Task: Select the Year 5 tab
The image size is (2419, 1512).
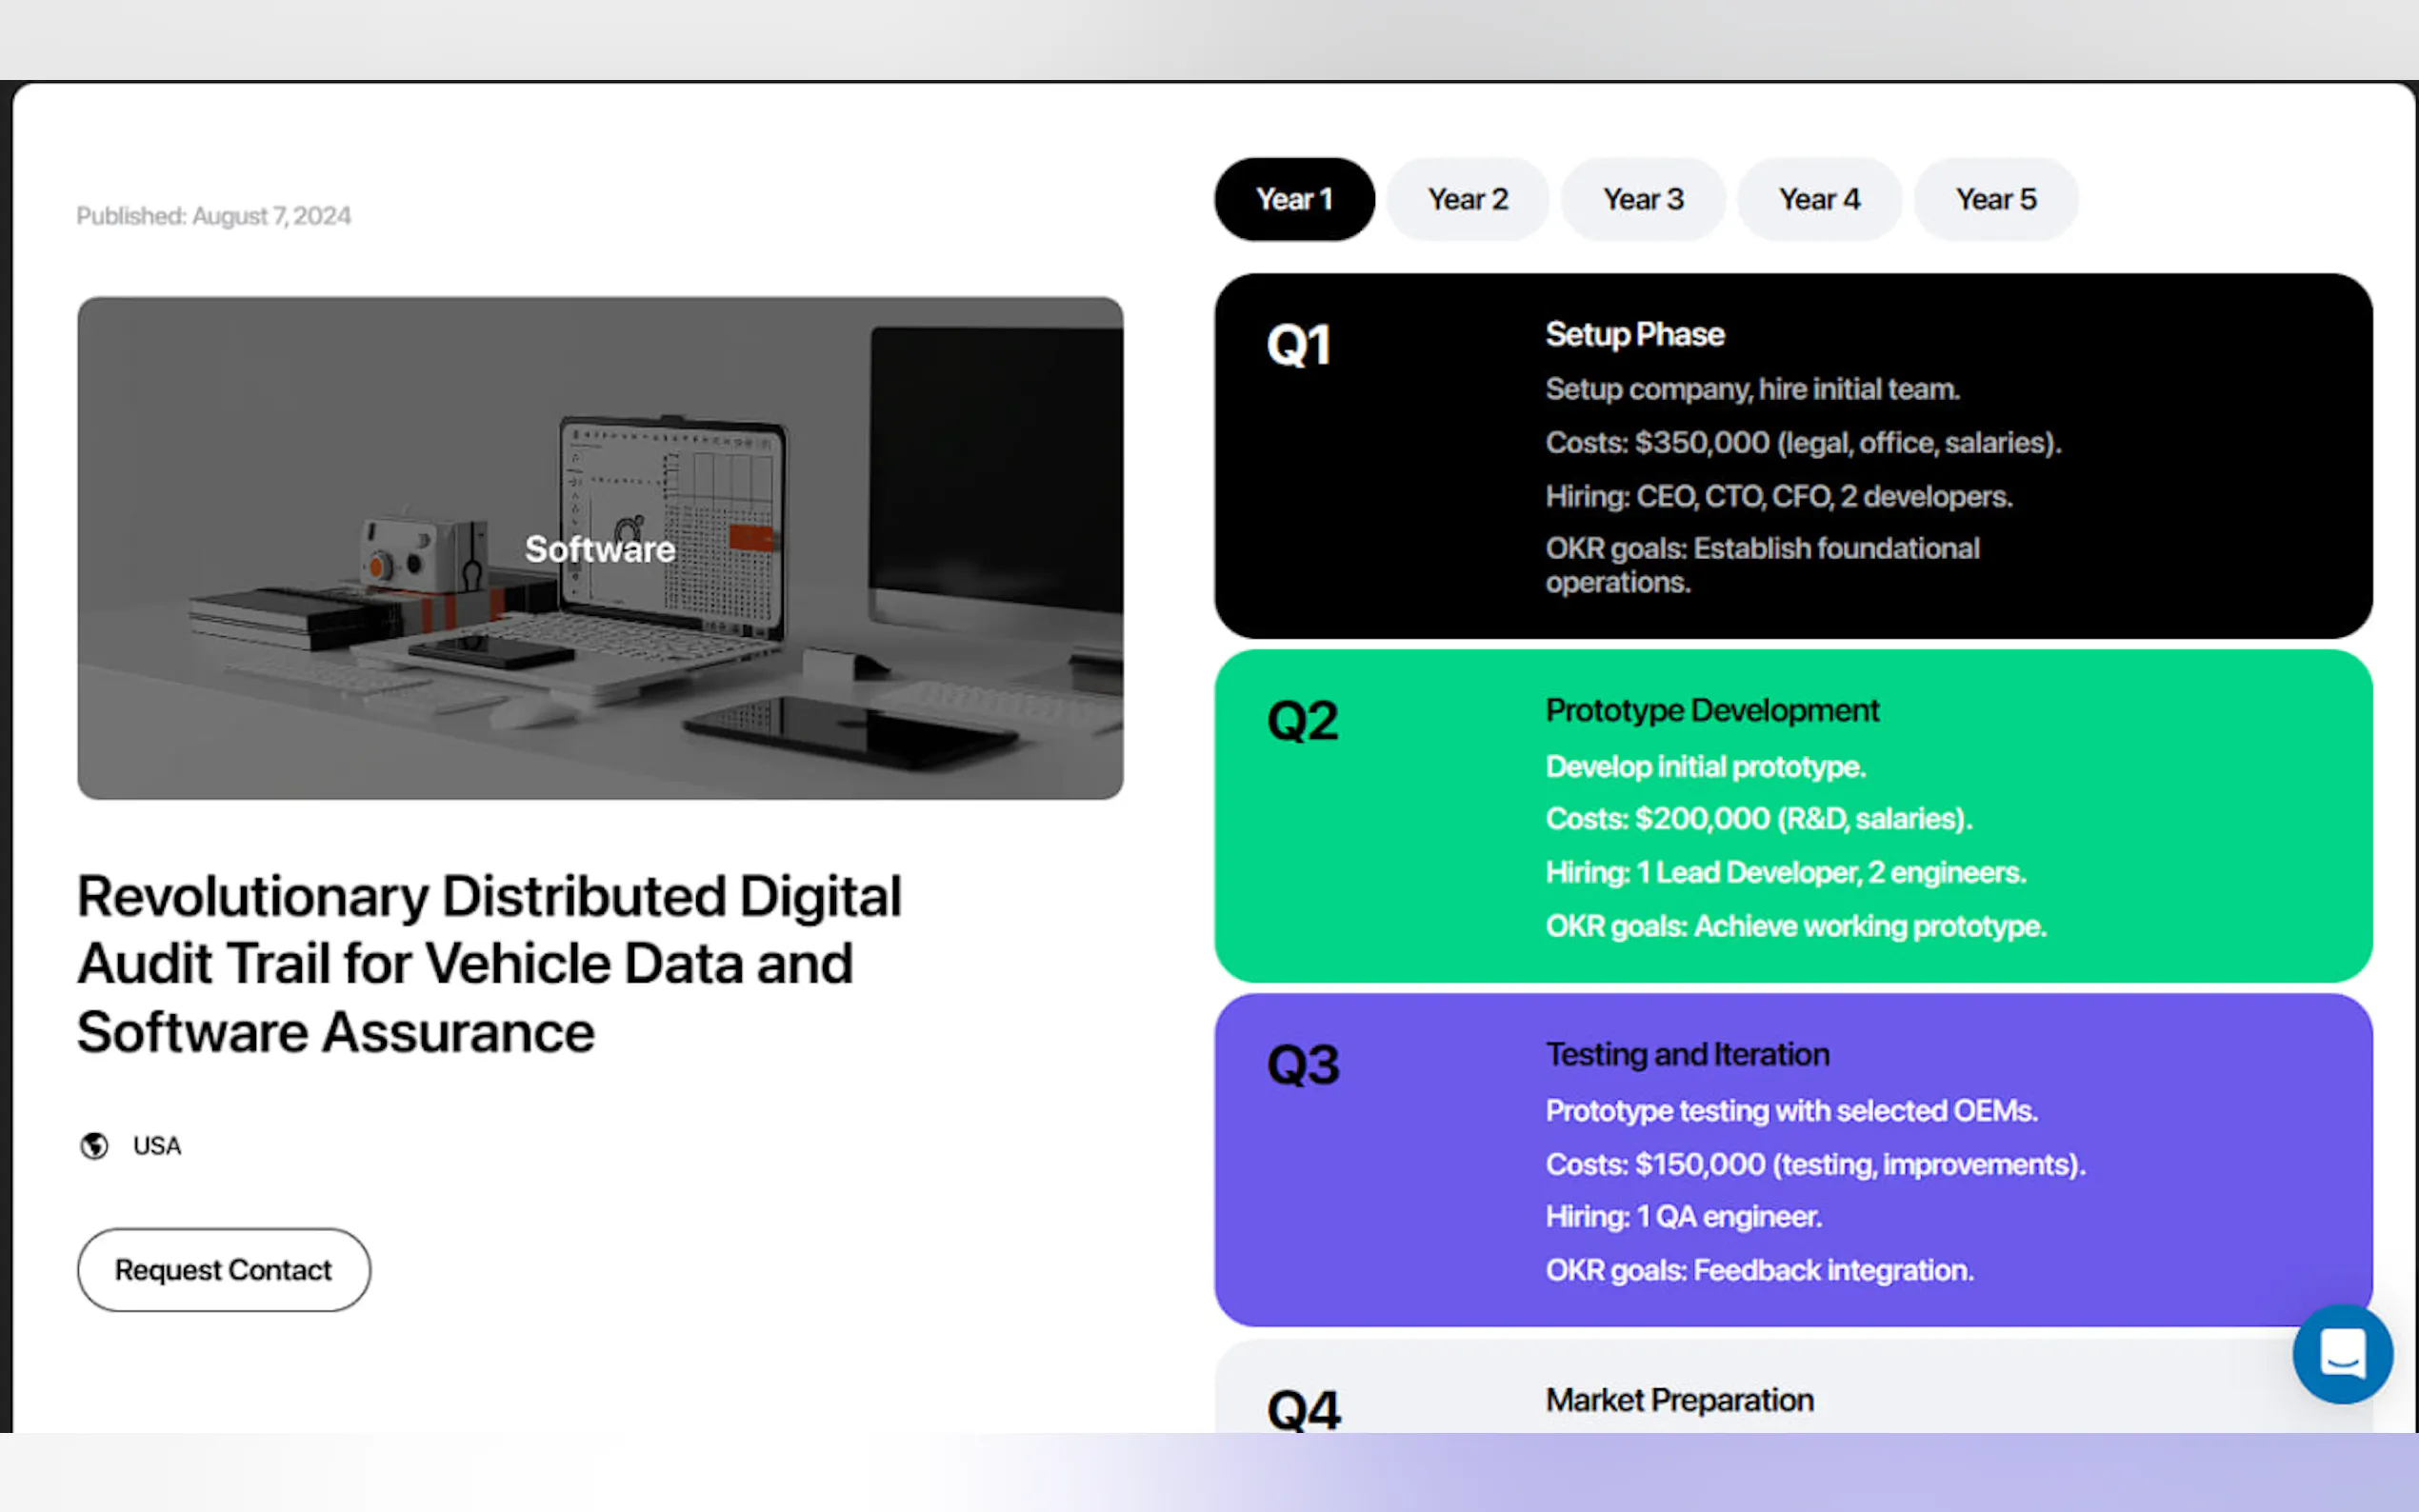Action: click(1995, 199)
